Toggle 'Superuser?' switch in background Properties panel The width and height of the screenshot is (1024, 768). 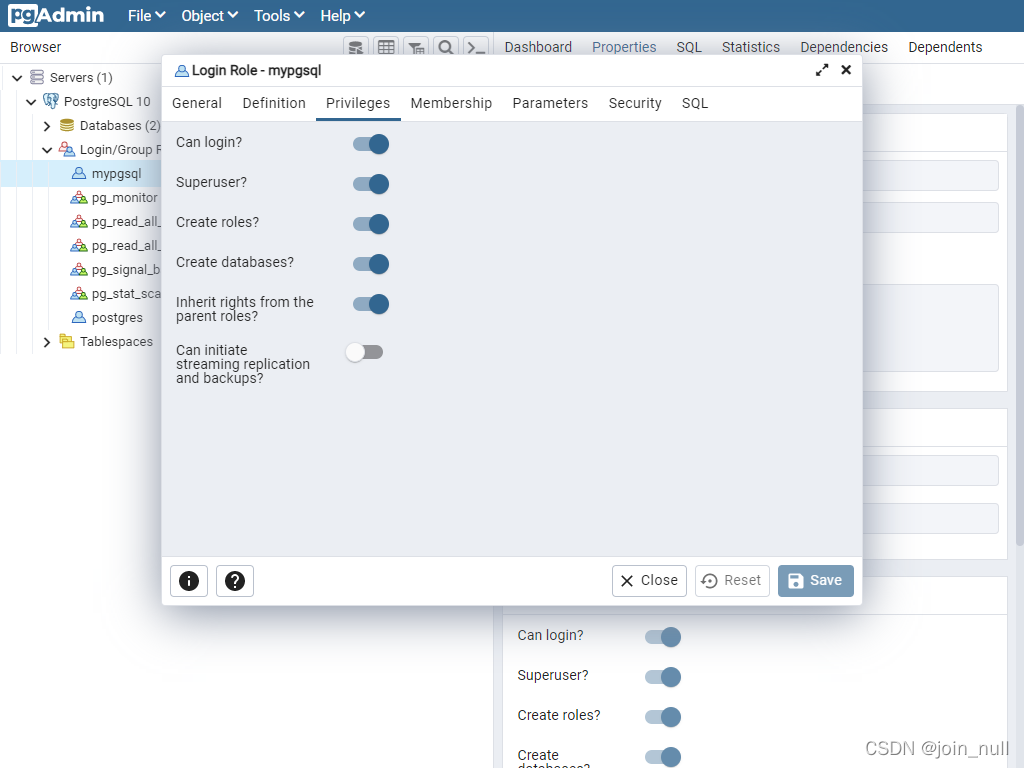[x=663, y=677]
